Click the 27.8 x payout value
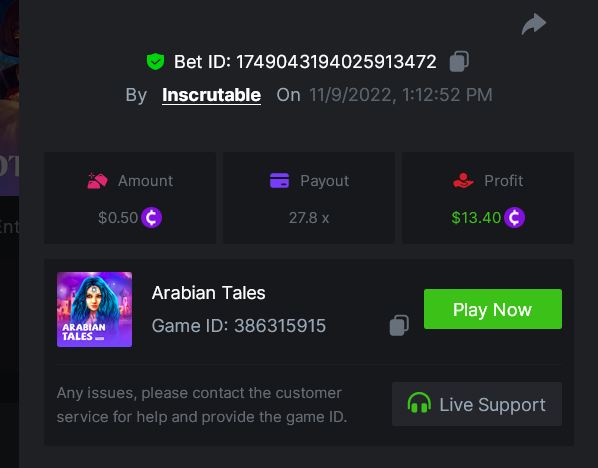This screenshot has height=468, width=598. point(309,218)
